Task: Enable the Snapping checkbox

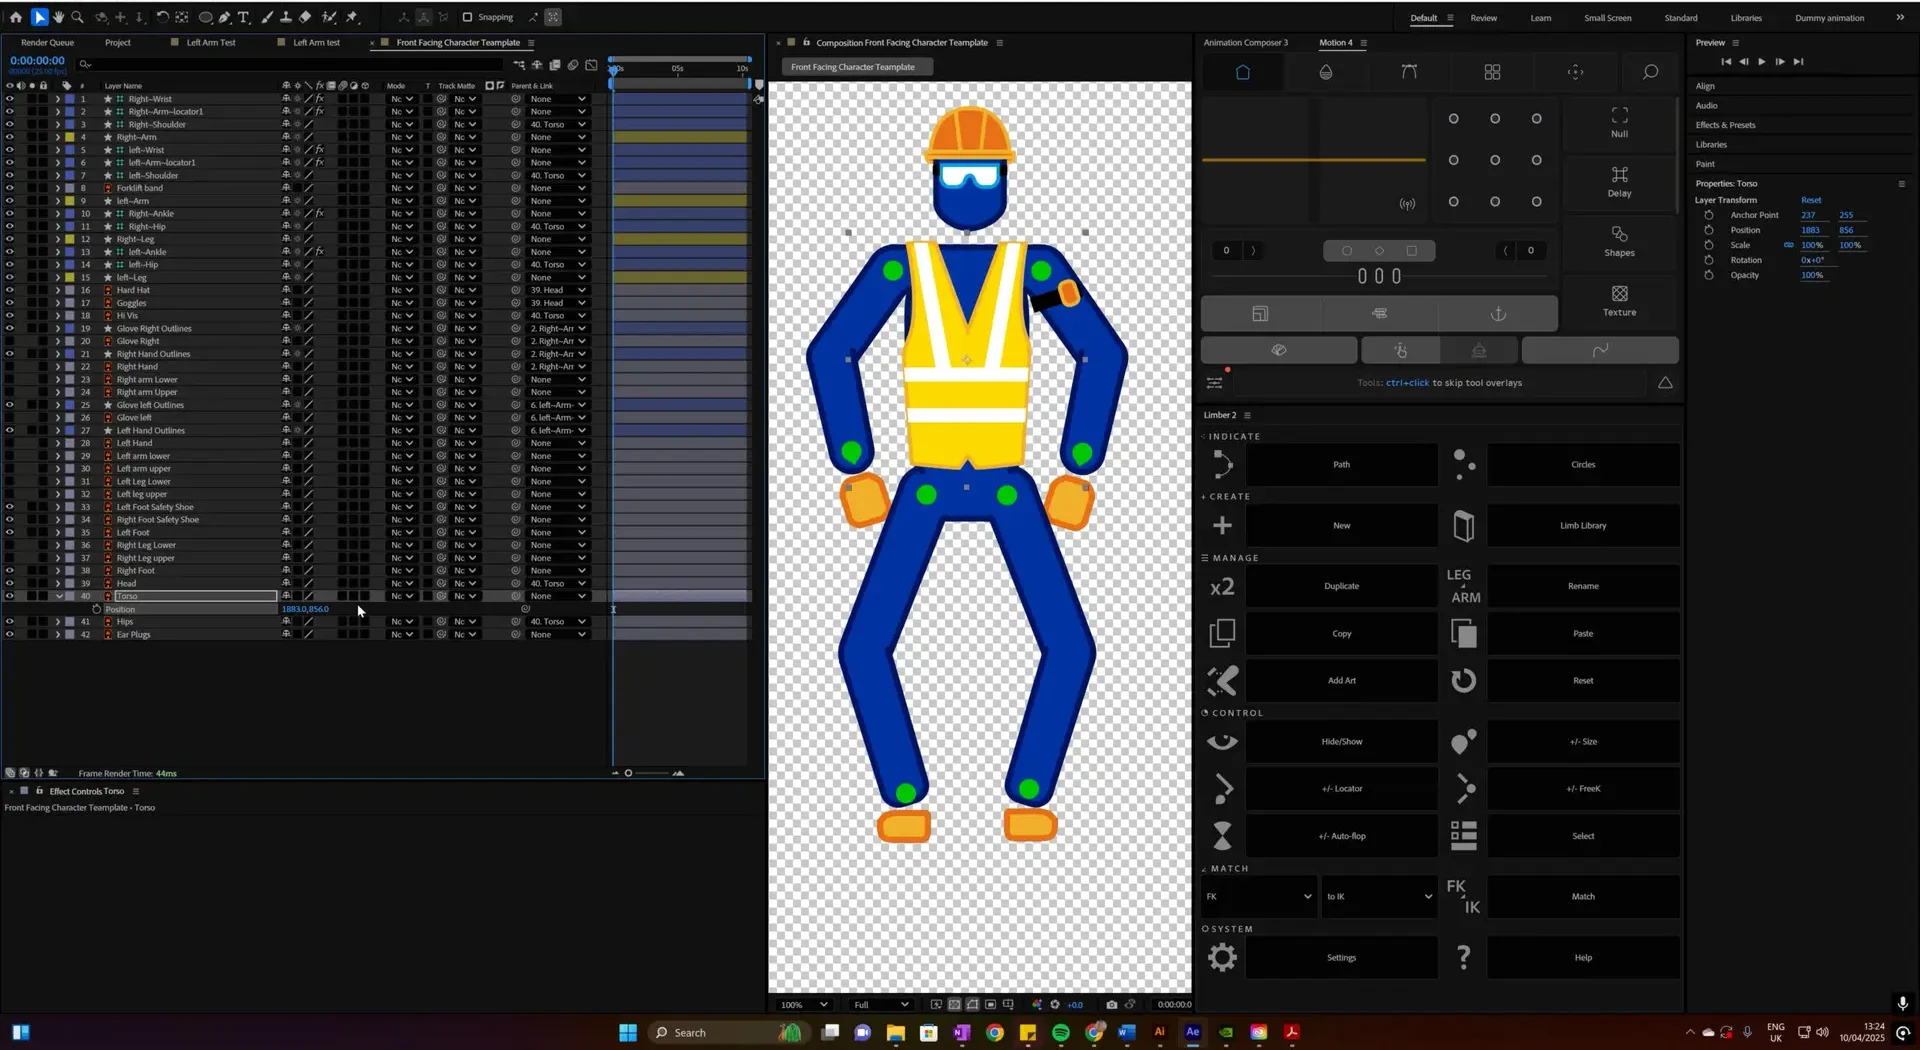Action: [467, 17]
